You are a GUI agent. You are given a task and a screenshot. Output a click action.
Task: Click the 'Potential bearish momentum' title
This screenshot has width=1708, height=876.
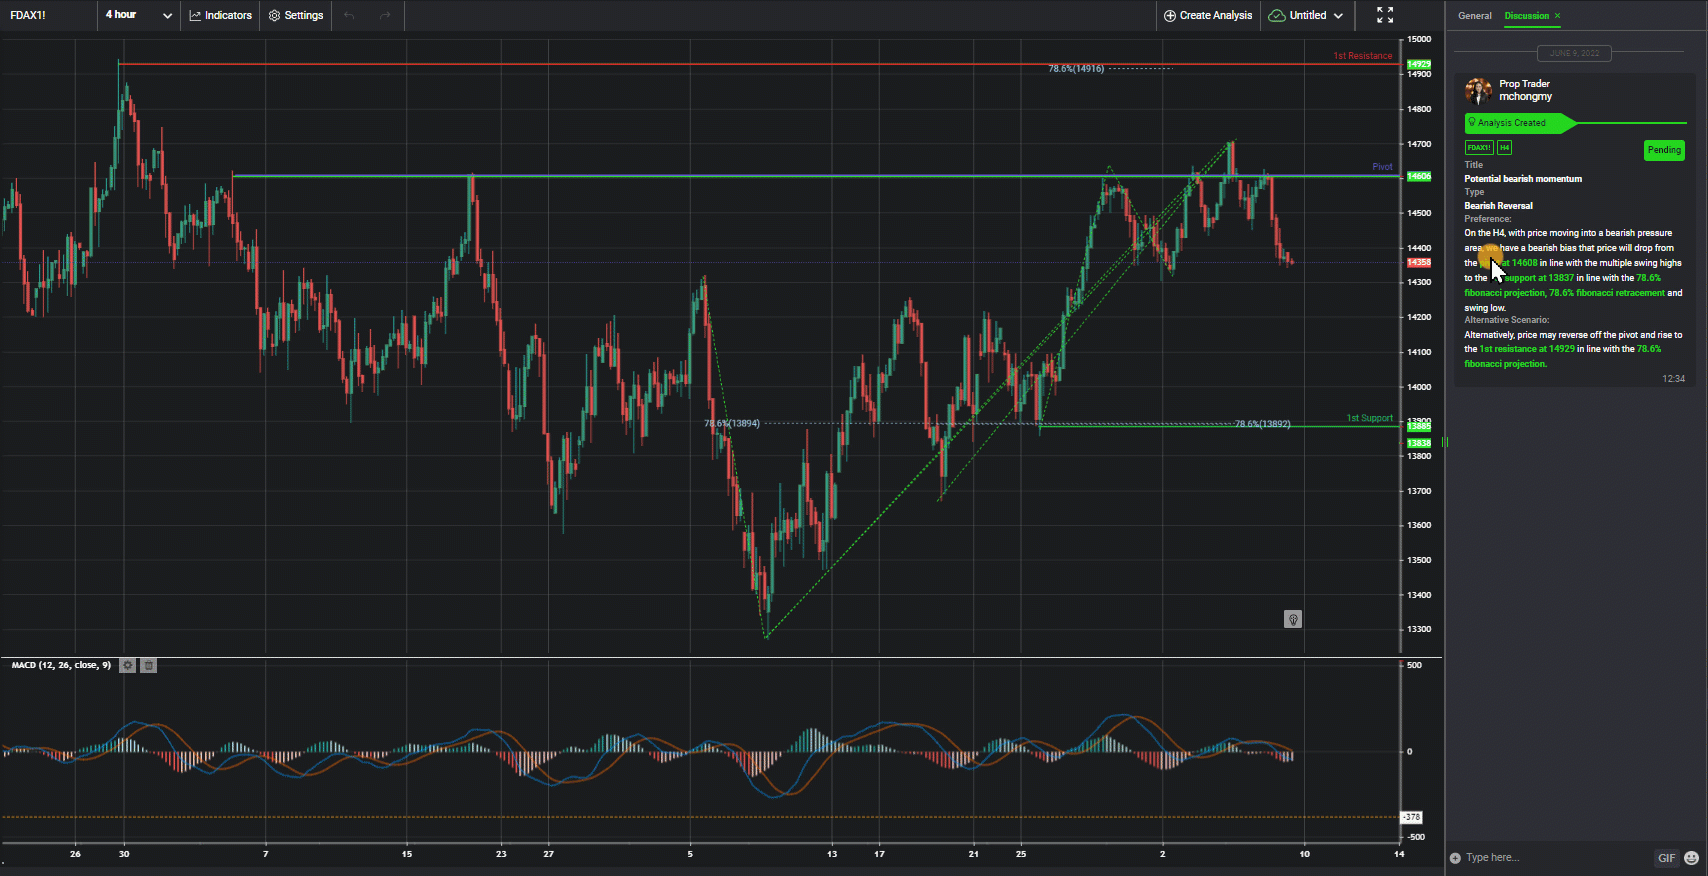(1523, 179)
